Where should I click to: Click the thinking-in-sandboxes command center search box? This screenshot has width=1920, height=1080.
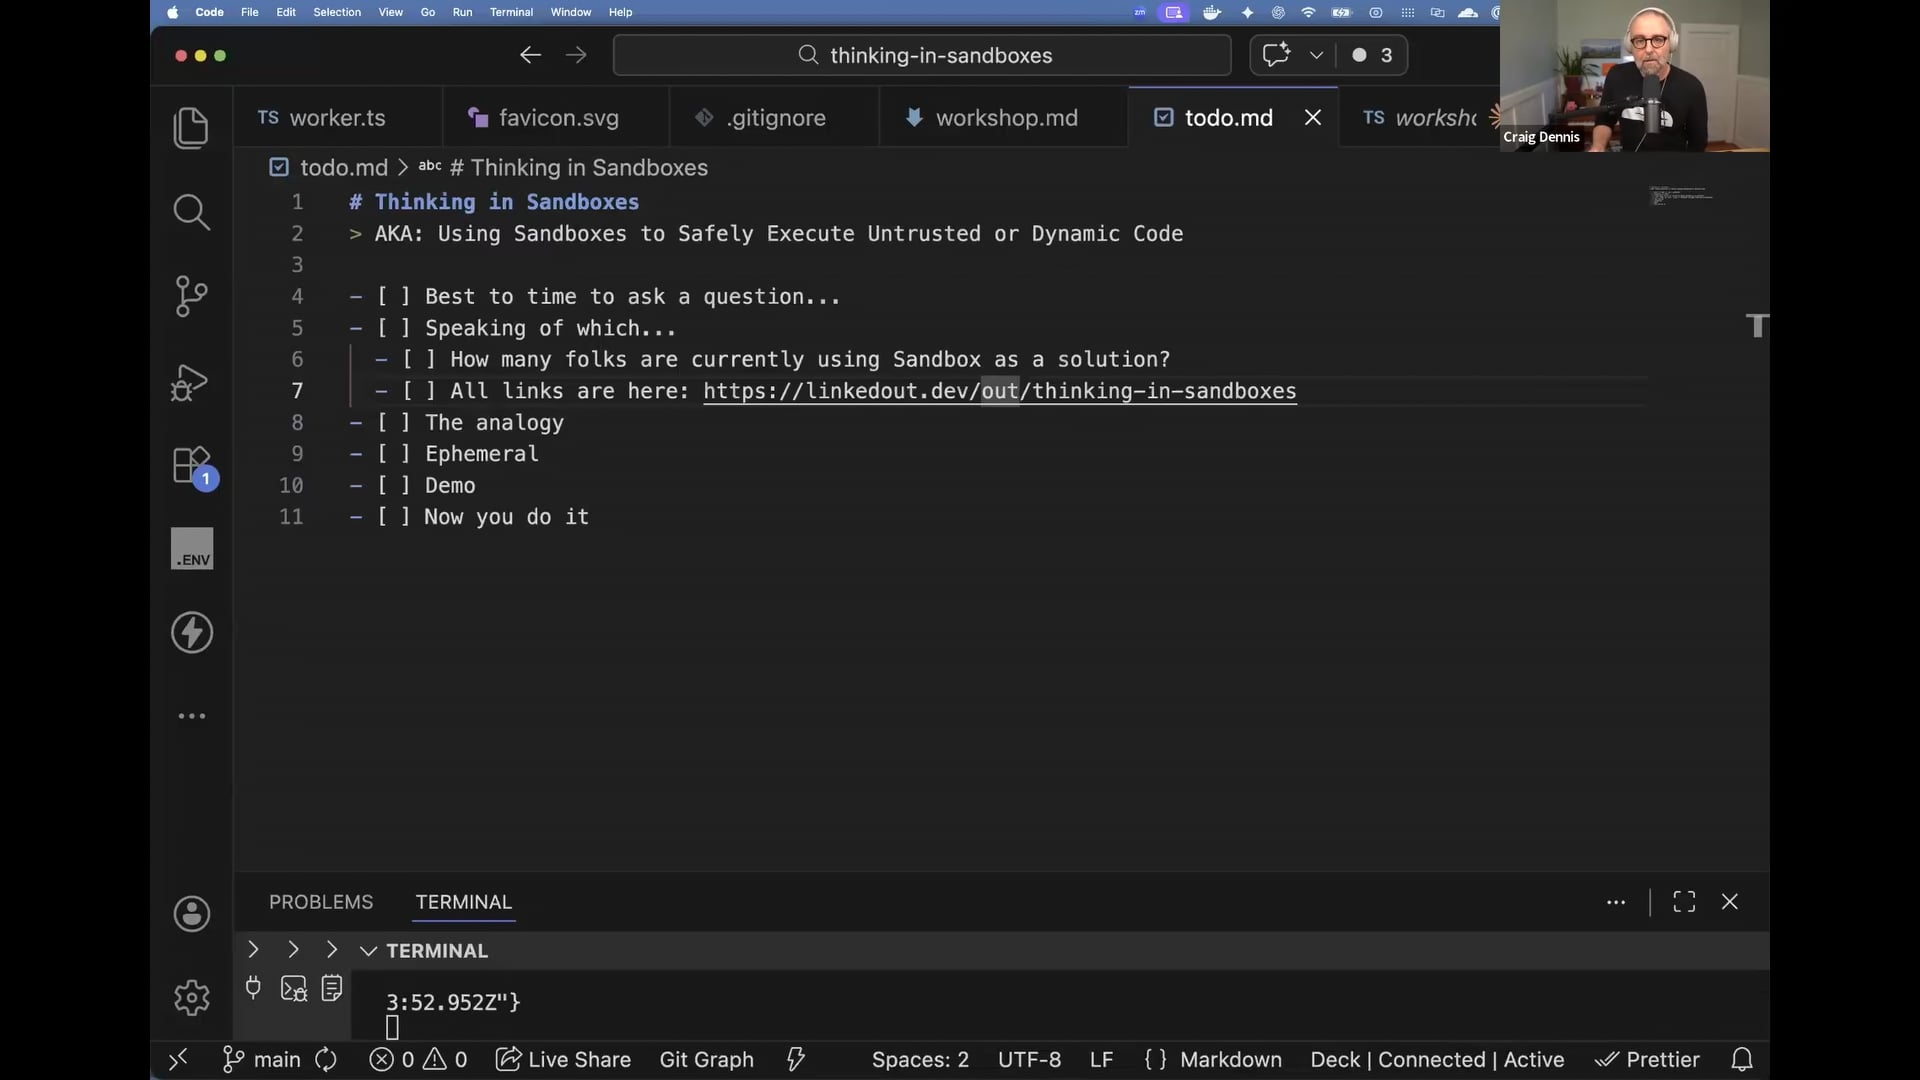[922, 55]
